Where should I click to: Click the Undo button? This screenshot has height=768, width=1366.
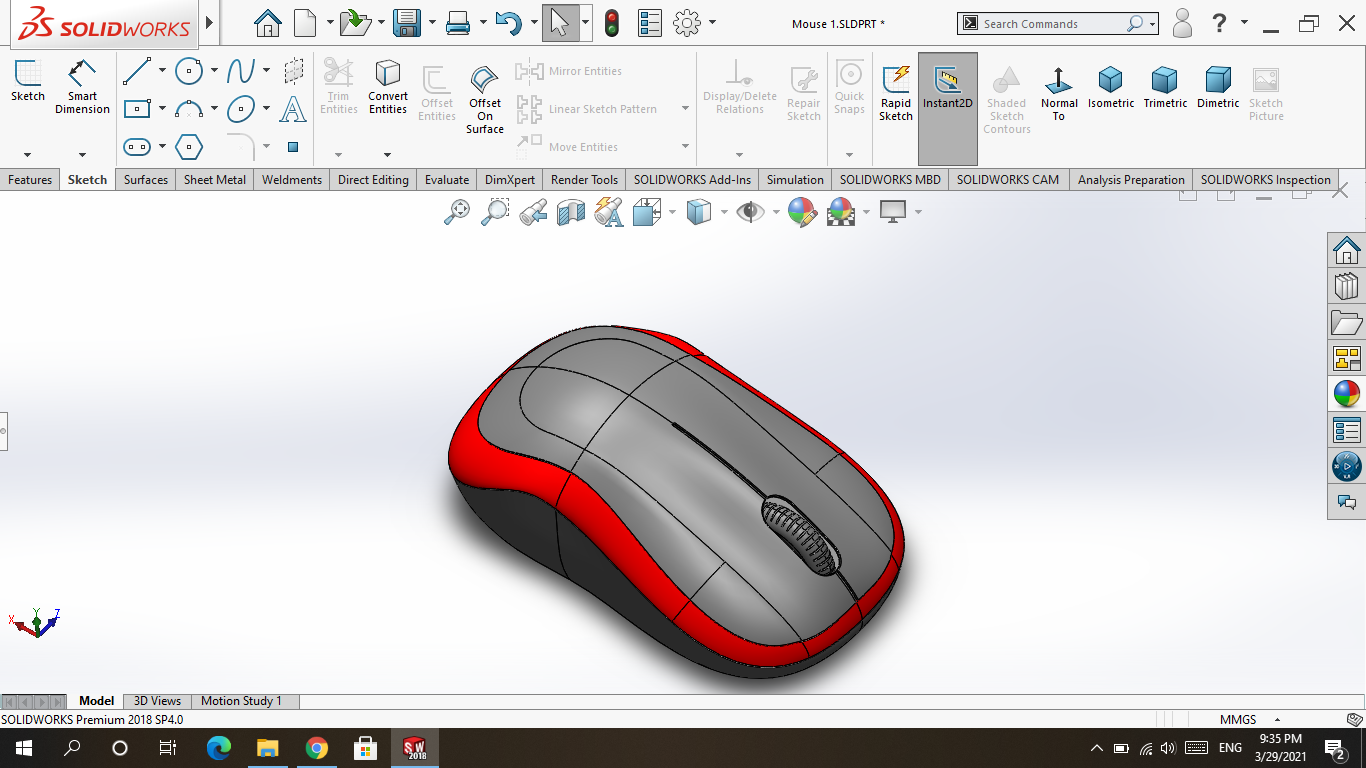tap(508, 23)
